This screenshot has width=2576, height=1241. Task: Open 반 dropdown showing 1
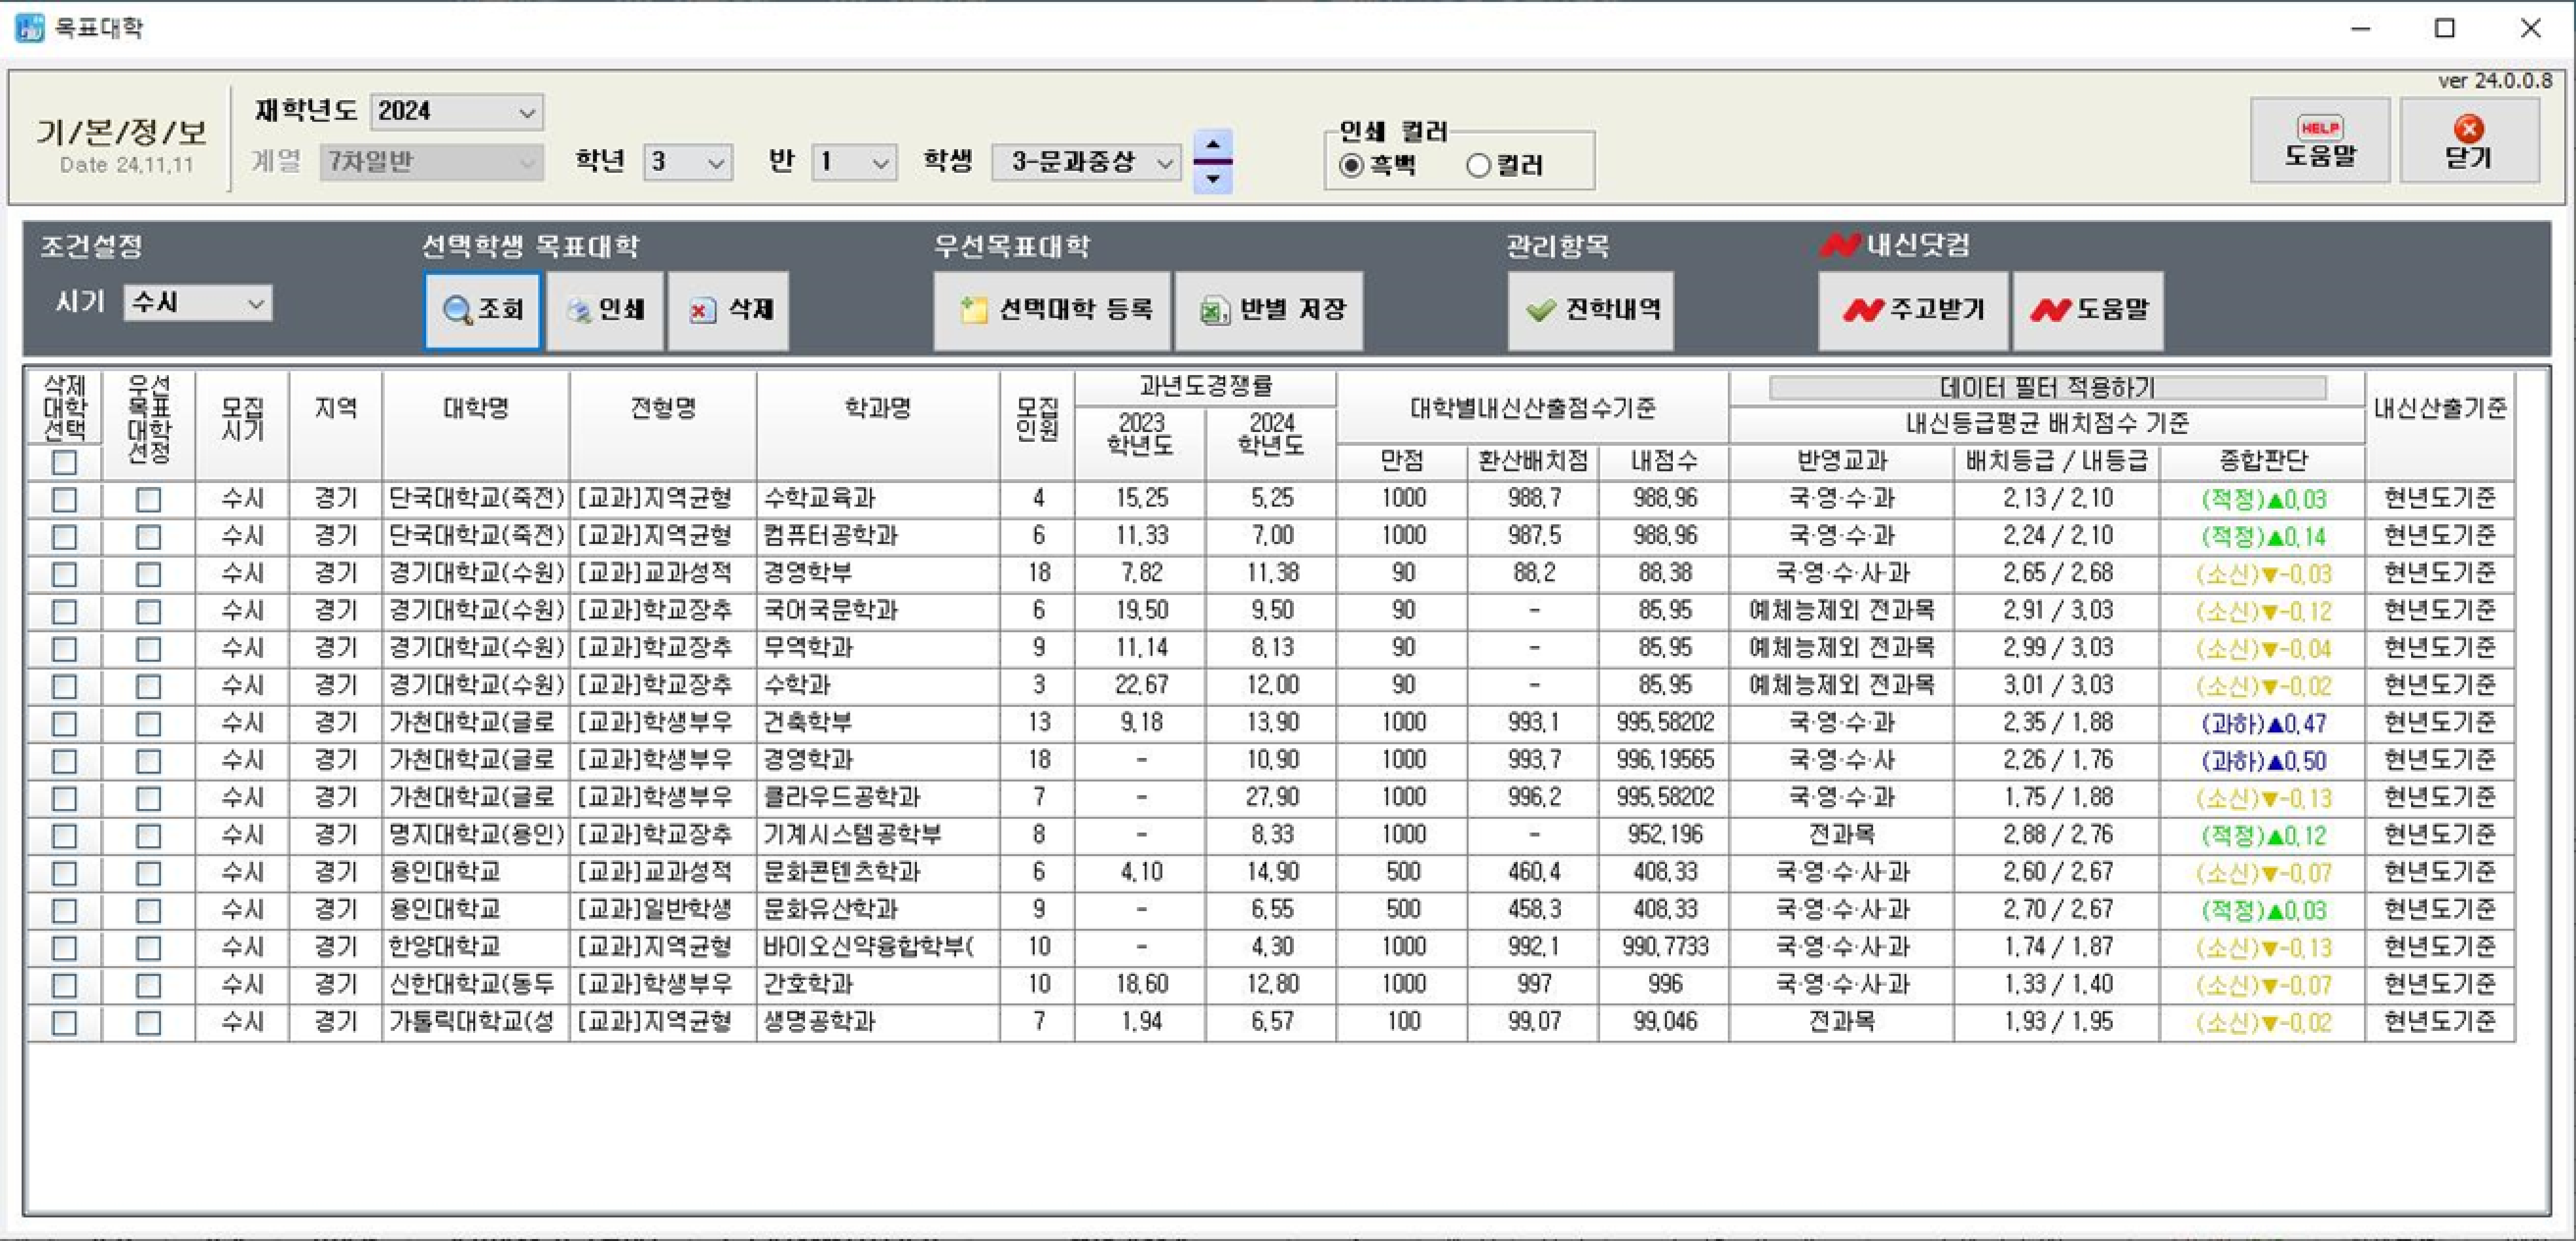tap(853, 162)
